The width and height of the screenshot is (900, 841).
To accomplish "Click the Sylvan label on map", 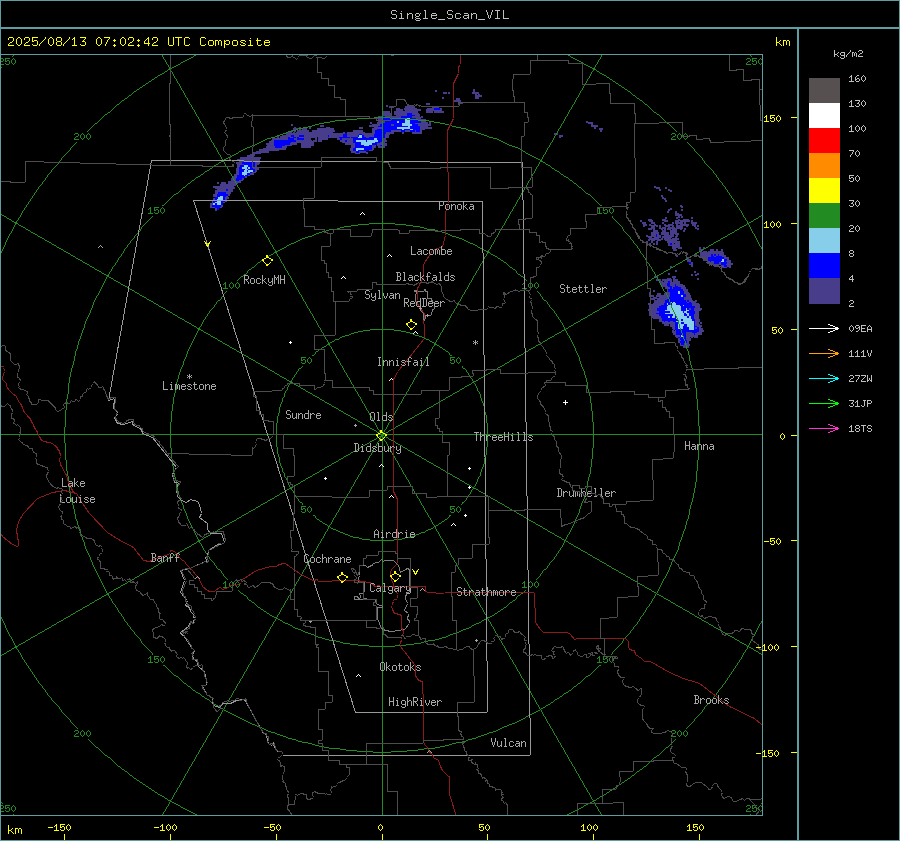I will pyautogui.click(x=382, y=295).
